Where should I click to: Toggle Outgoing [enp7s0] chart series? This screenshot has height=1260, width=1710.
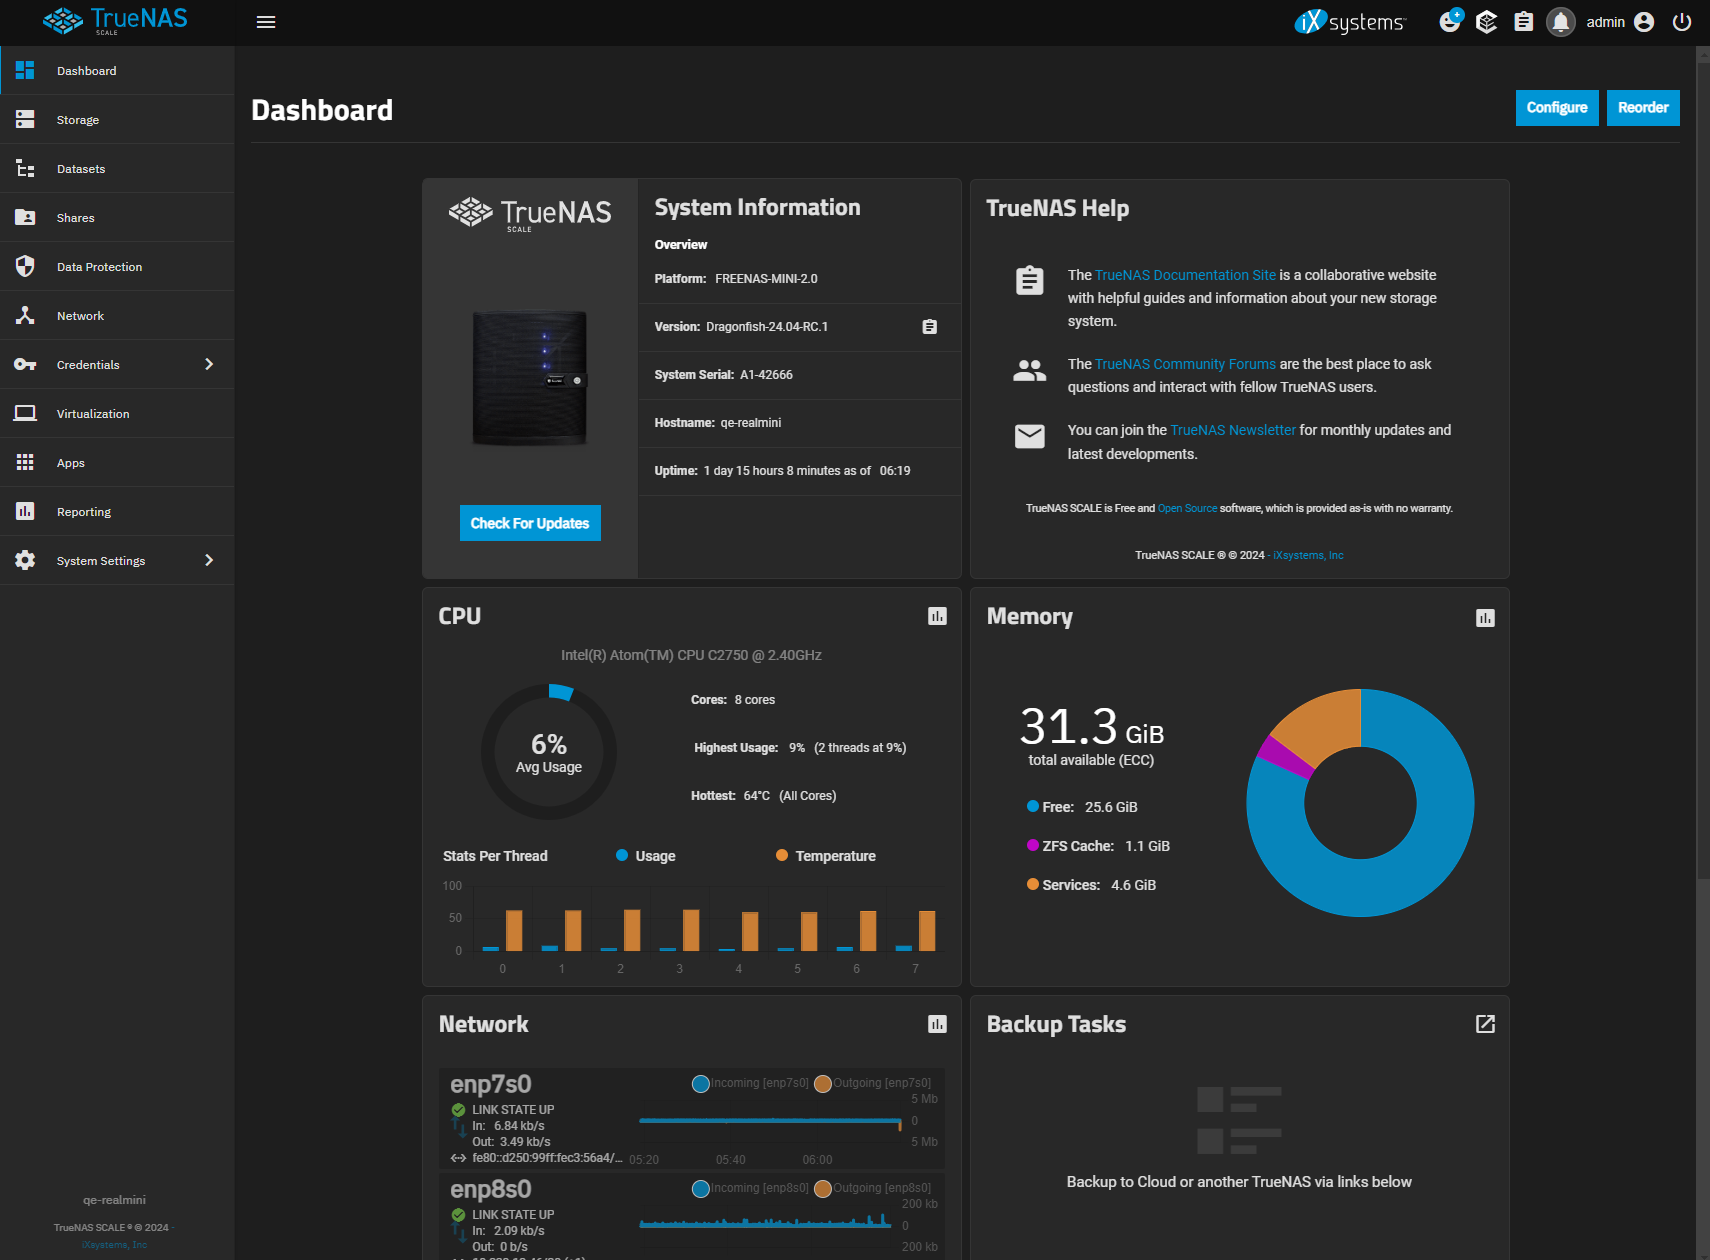[x=872, y=1083]
